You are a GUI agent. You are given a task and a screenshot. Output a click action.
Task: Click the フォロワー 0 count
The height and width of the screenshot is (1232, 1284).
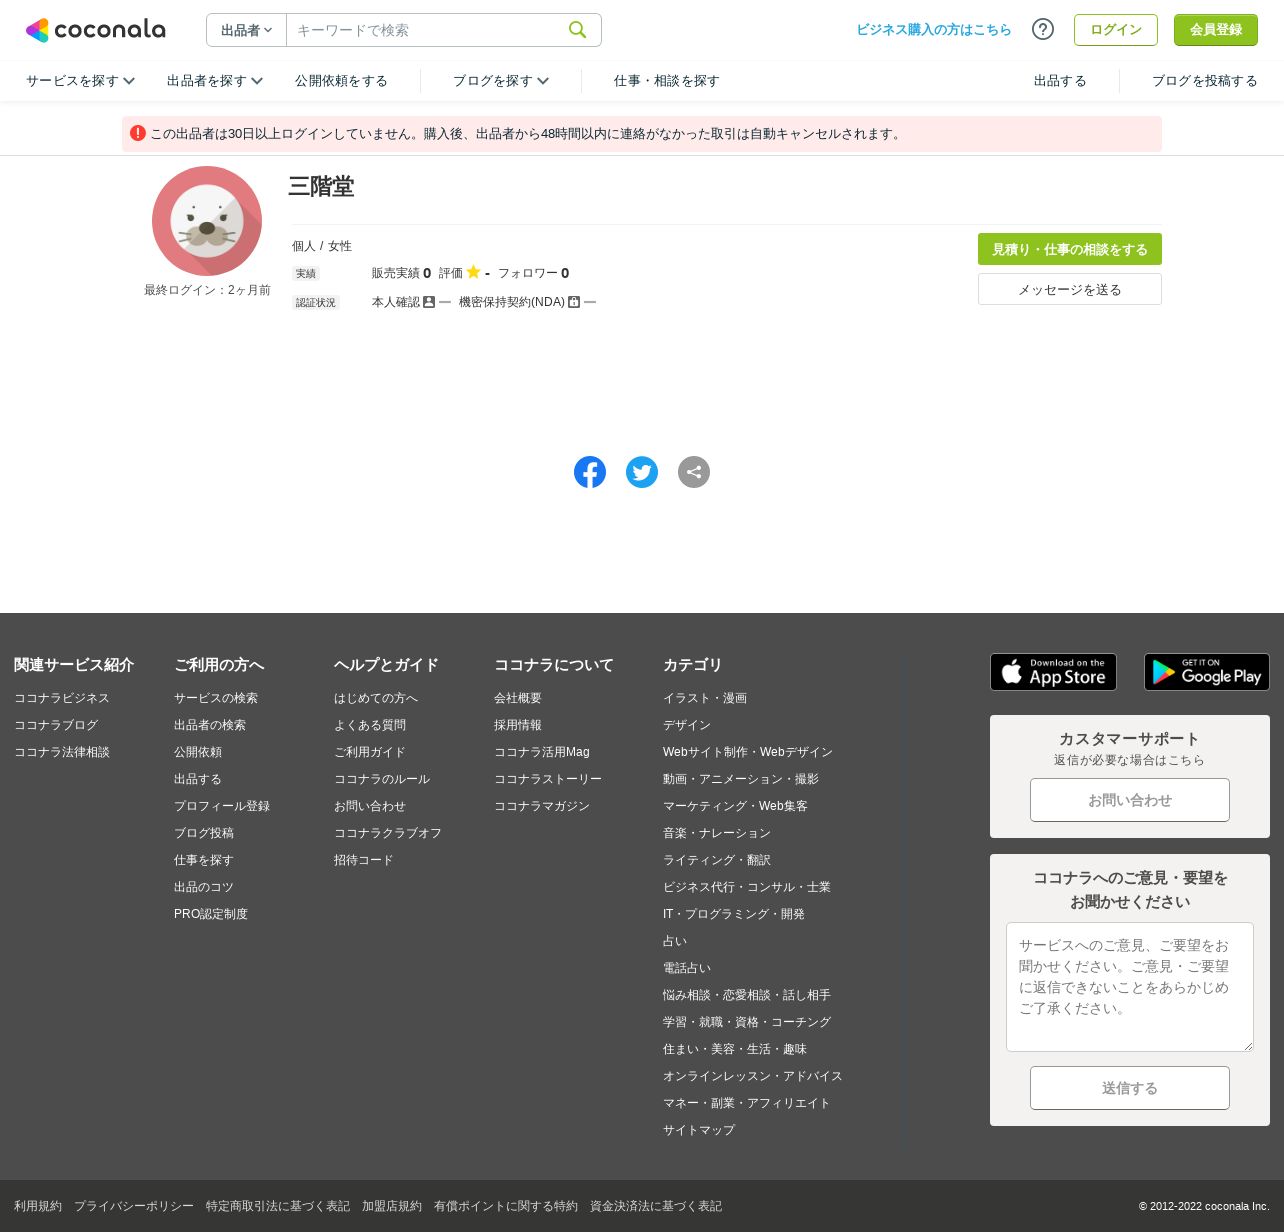click(x=533, y=273)
